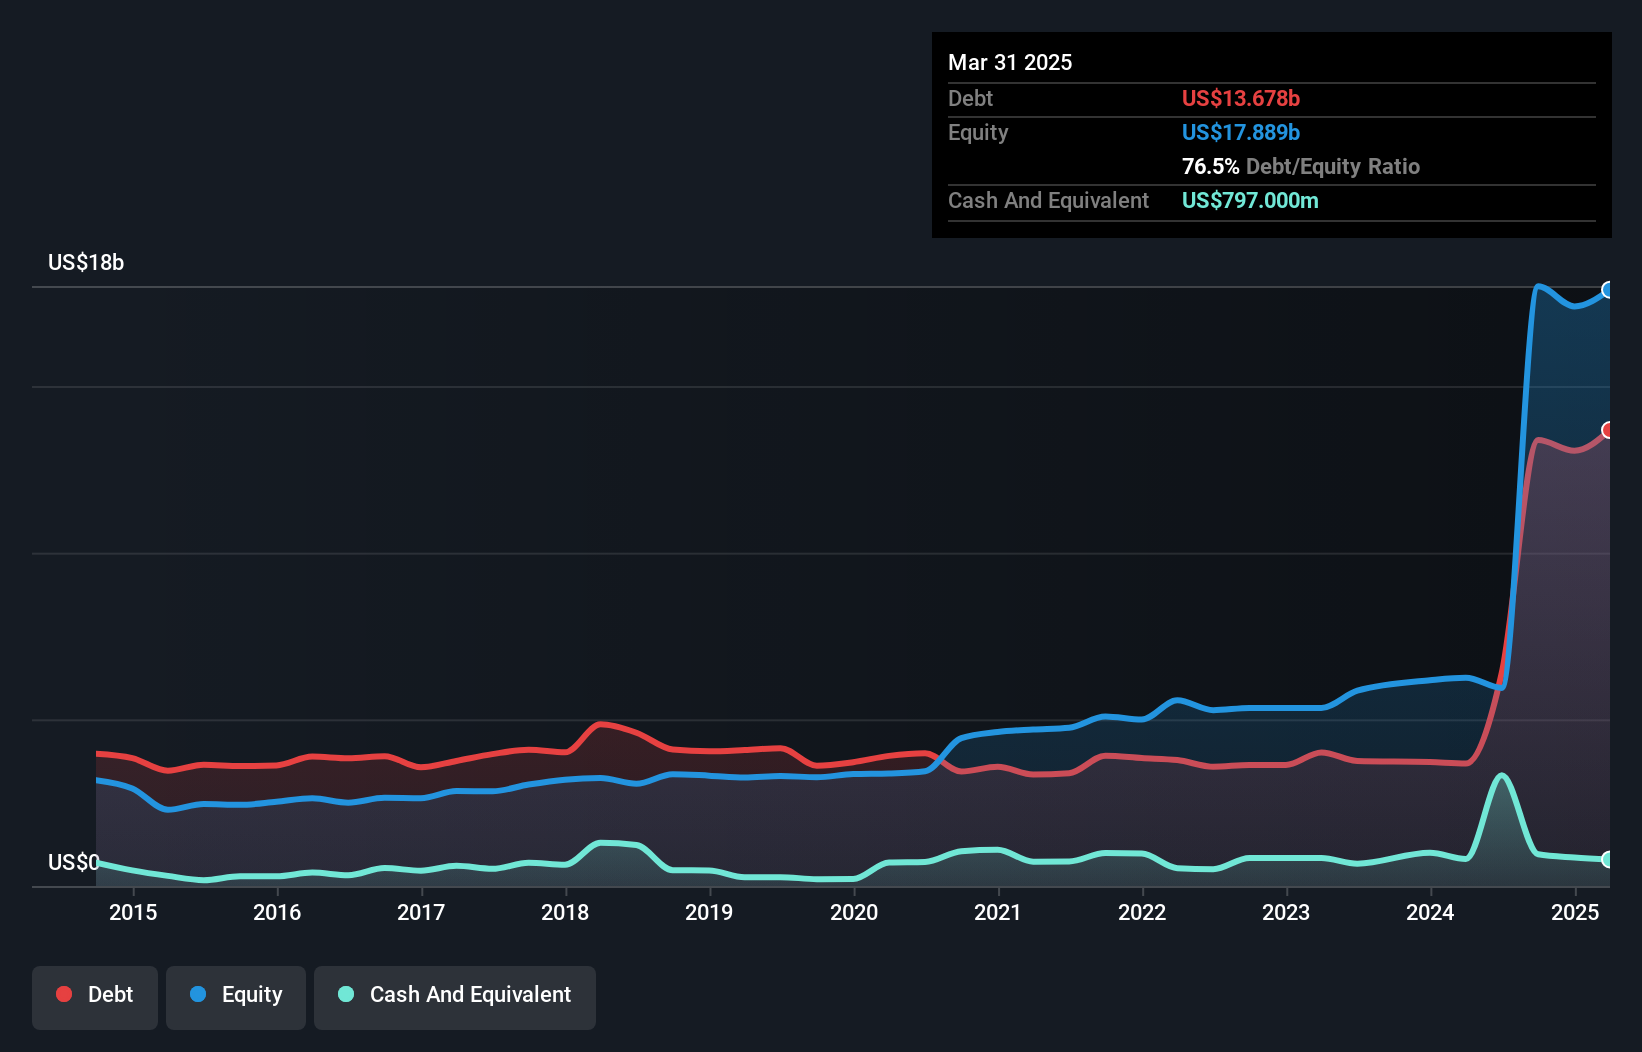1642x1052 pixels.
Task: Select the 2025 label on the x-axis
Action: click(x=1575, y=912)
